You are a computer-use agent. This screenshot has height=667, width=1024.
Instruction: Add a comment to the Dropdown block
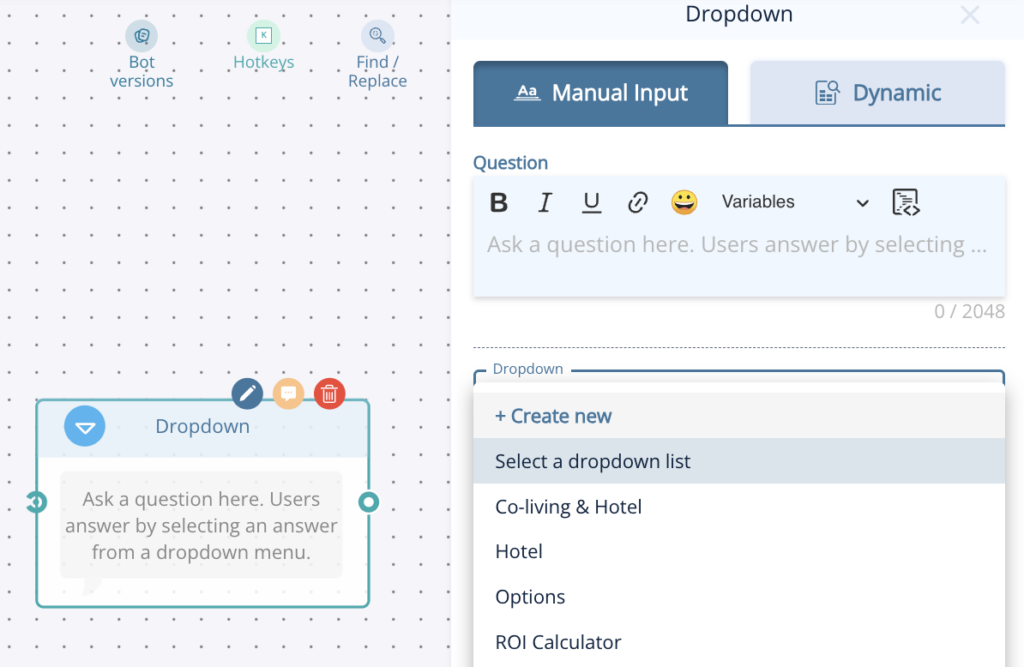point(288,393)
